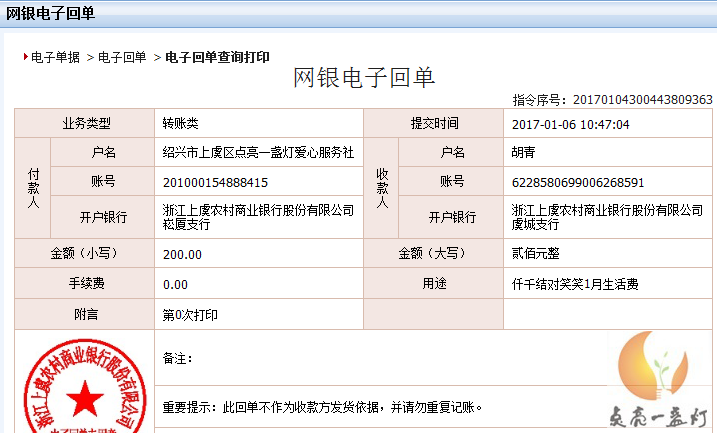The image size is (717, 433).
Task: Click the 付款人 vertical label
Action: pos(33,188)
